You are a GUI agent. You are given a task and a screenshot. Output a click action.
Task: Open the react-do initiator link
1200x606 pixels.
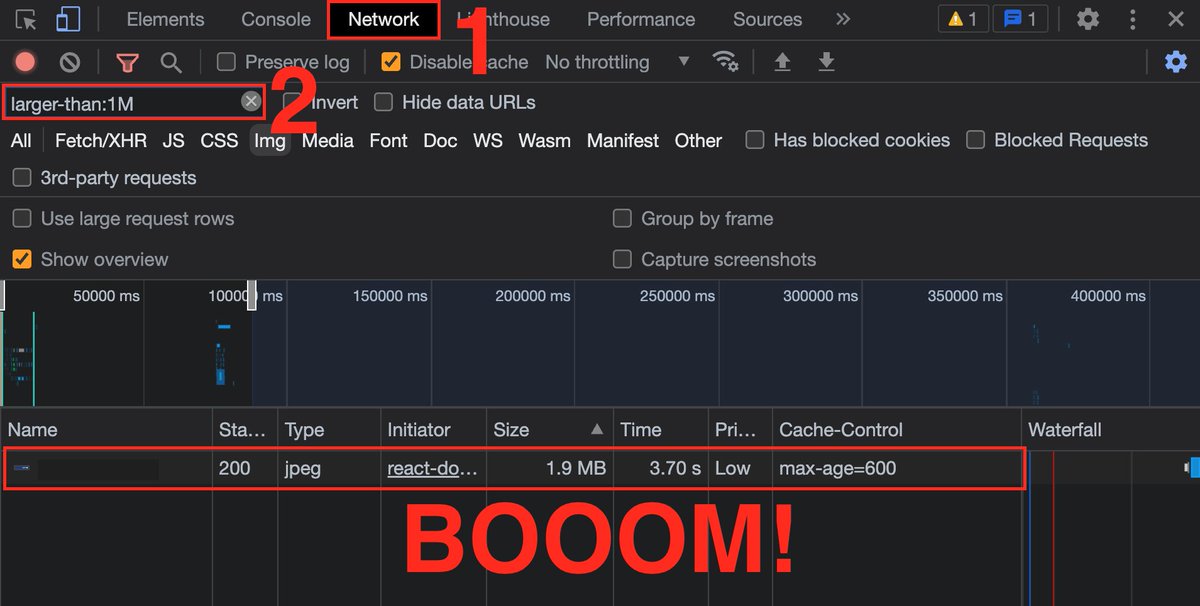(x=432, y=467)
